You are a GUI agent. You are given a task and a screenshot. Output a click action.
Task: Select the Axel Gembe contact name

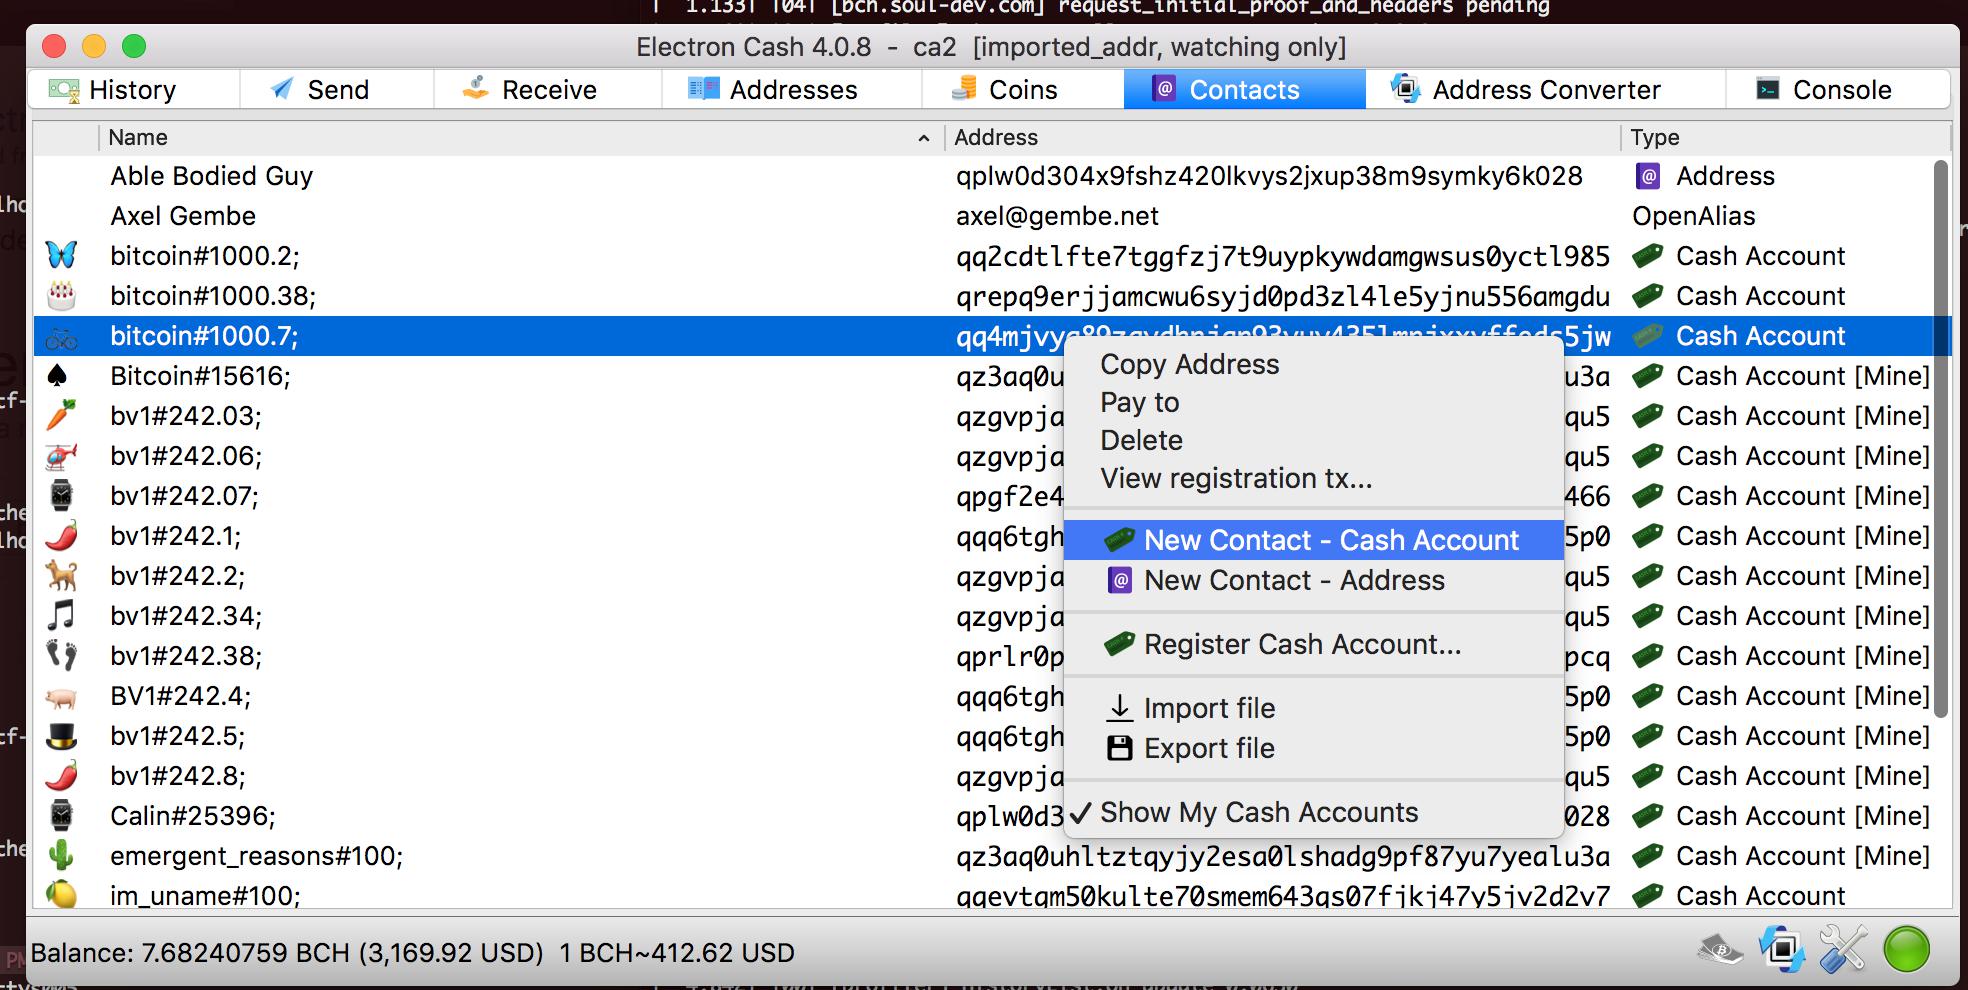click(183, 216)
